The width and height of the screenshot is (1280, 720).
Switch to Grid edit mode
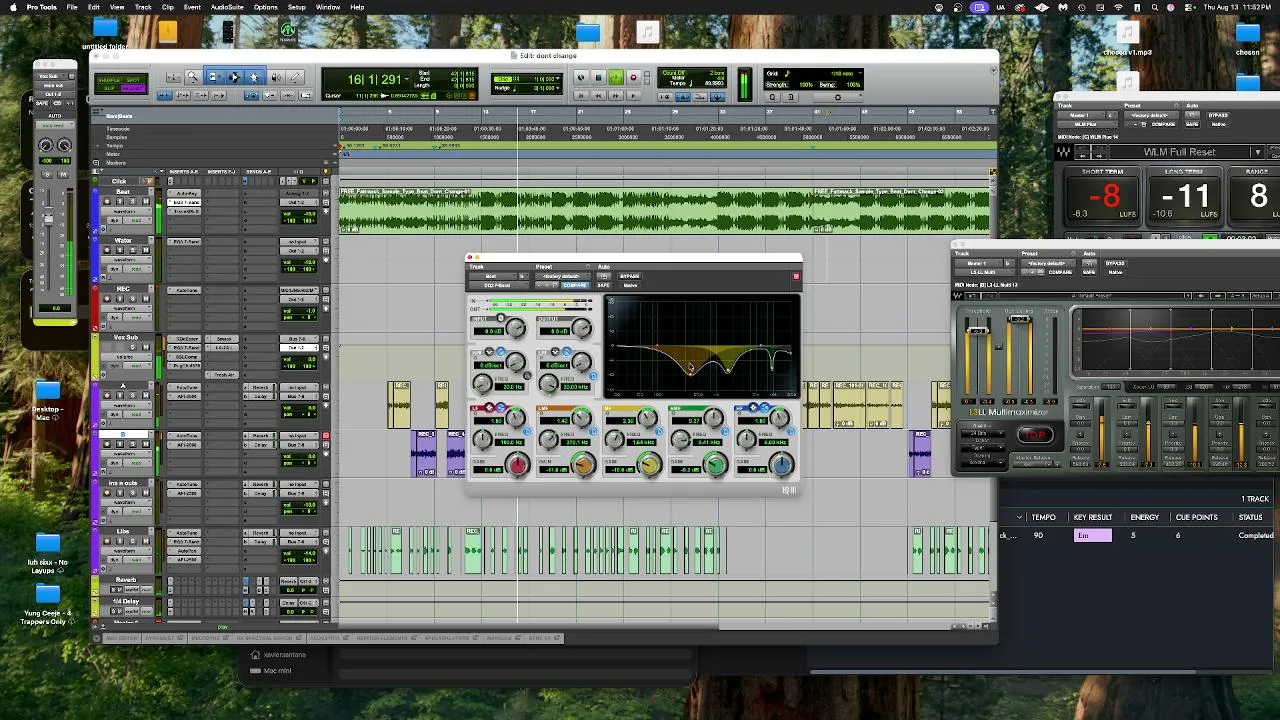point(134,88)
